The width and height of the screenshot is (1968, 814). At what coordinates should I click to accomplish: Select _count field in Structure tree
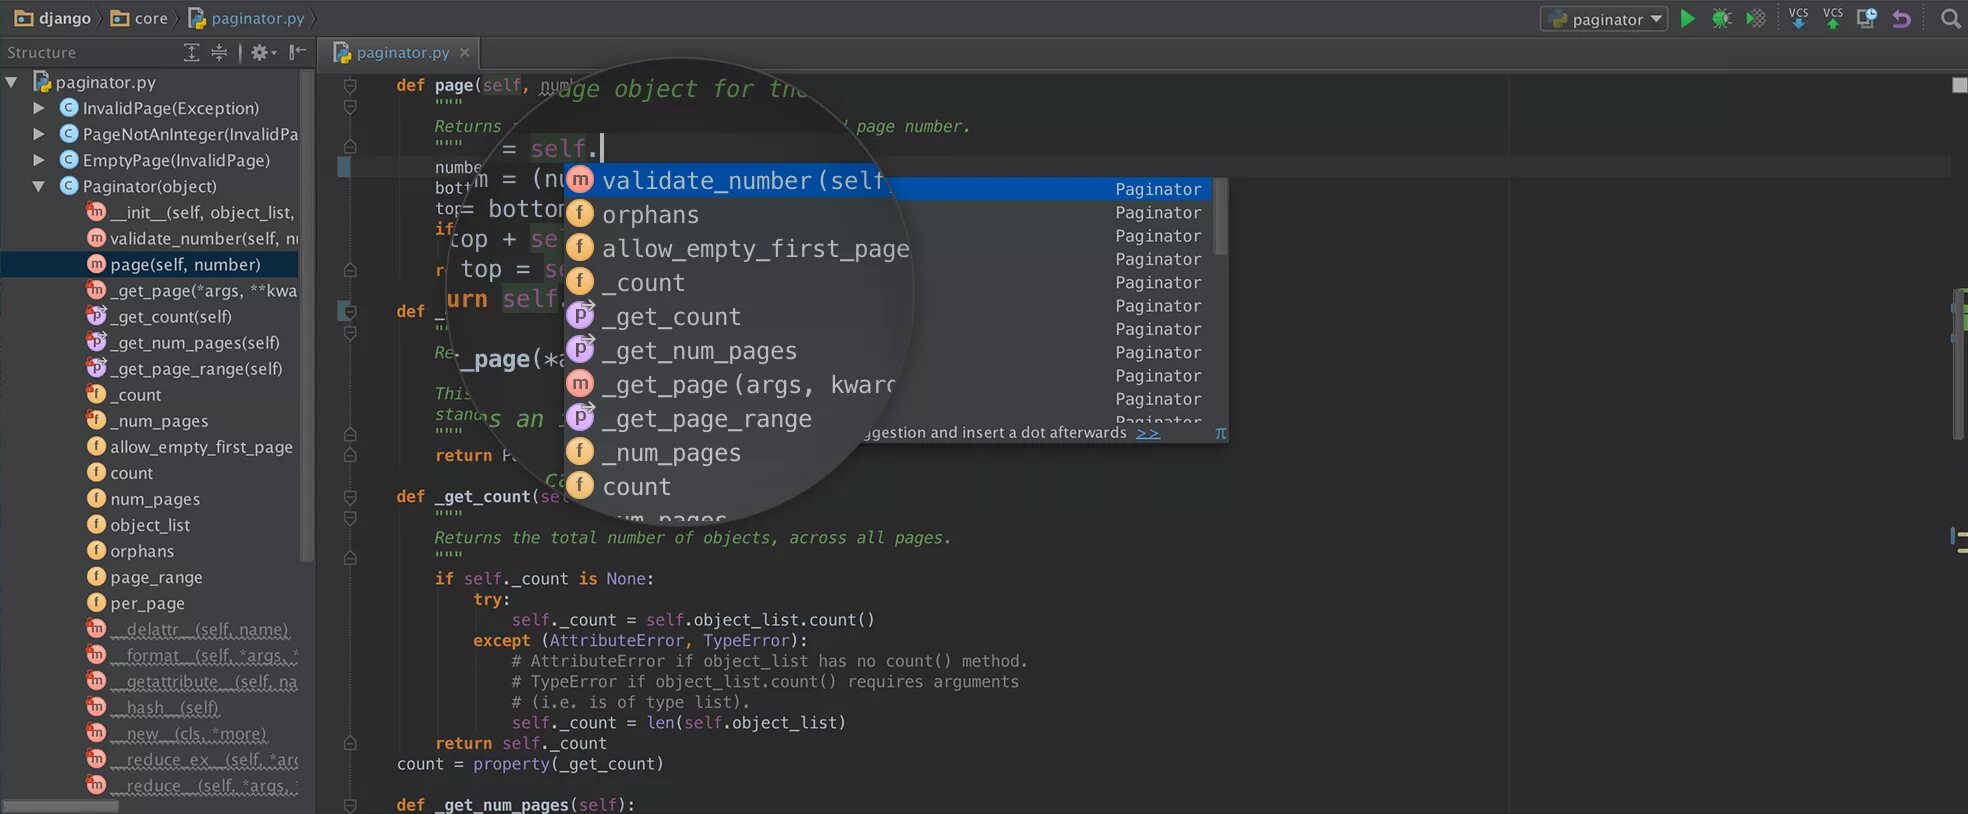124,395
